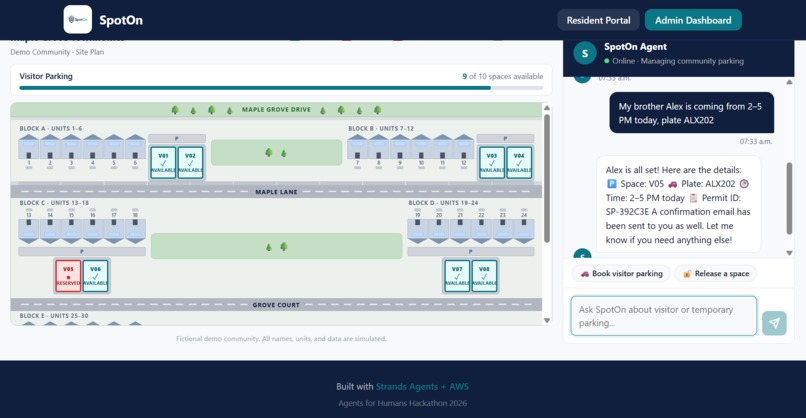Image resolution: width=806 pixels, height=418 pixels.
Task: Click the Book visitor parking button
Action: tap(621, 274)
